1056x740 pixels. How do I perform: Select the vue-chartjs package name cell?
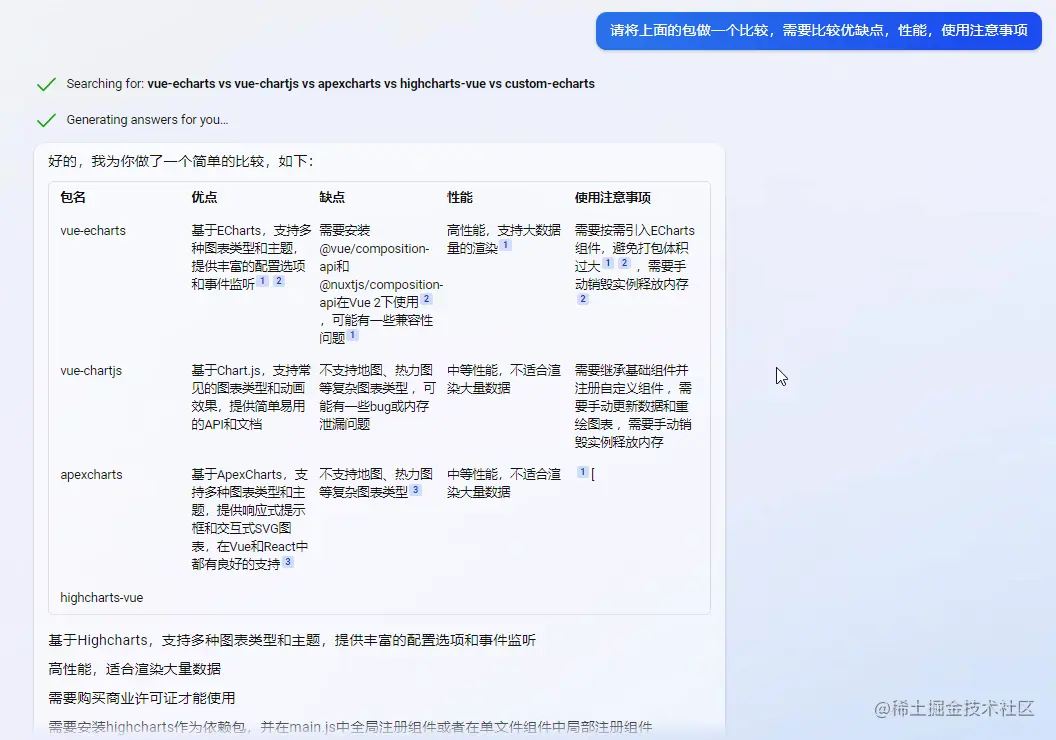(x=91, y=370)
